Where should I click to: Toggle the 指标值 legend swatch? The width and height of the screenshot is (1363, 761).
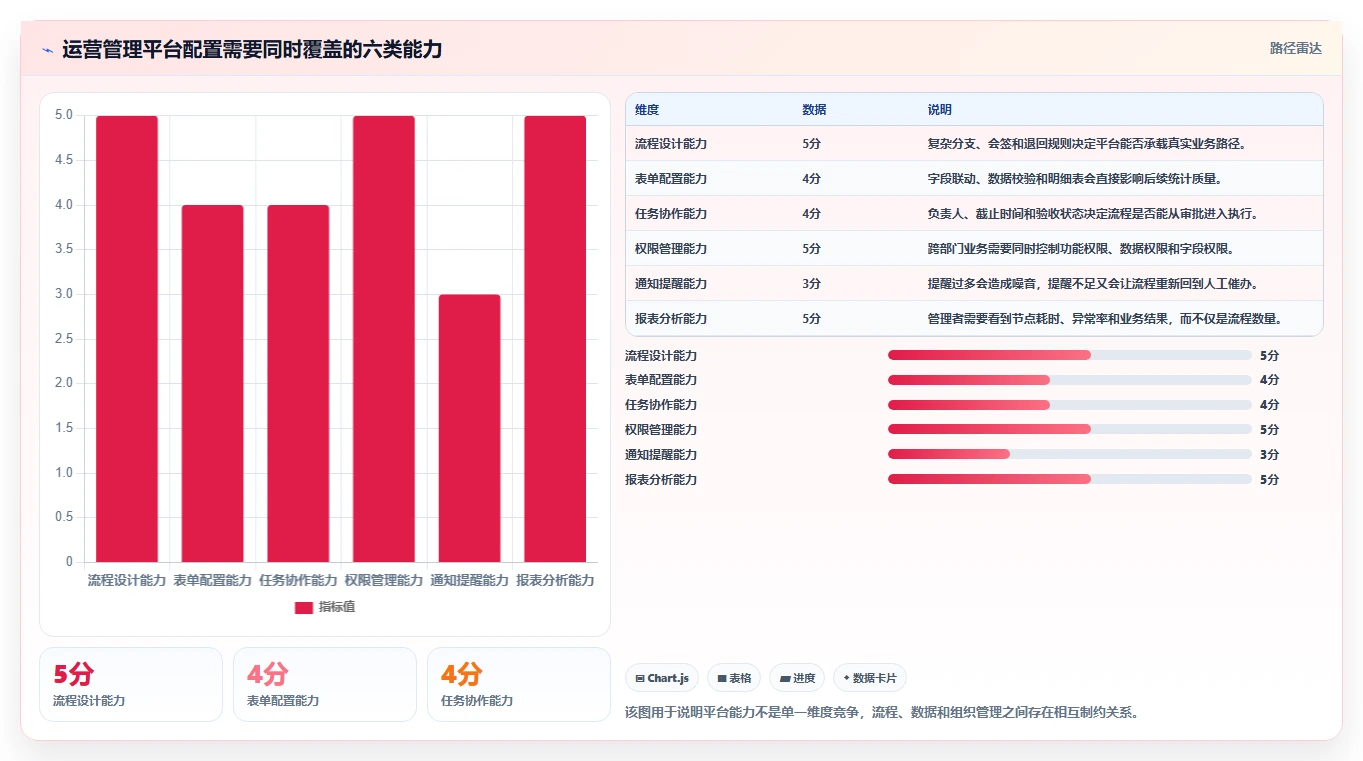pyautogui.click(x=304, y=607)
